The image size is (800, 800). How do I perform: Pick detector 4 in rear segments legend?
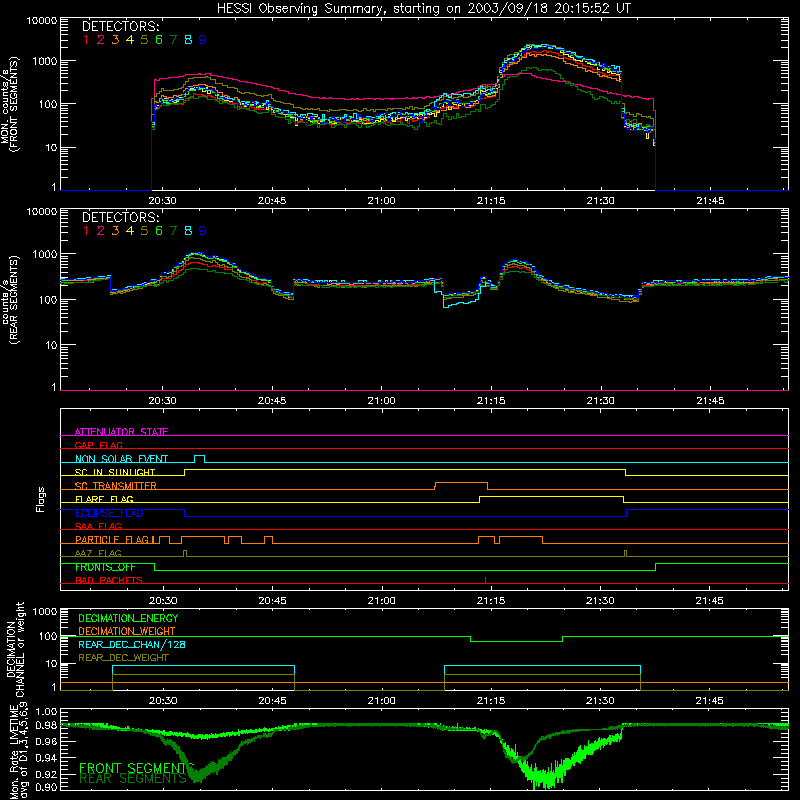pos(130,231)
